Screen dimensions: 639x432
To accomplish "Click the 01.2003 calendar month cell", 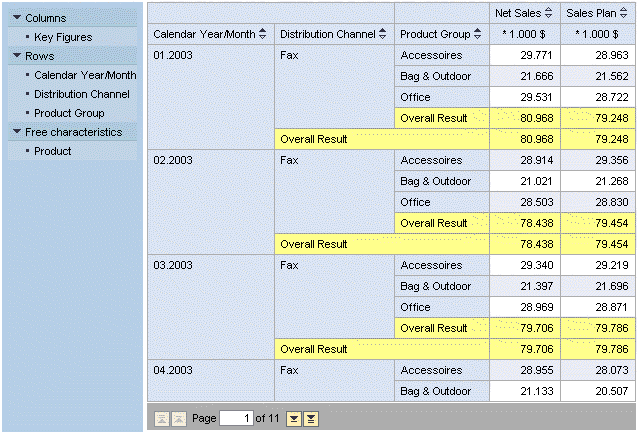I will coord(172,55).
